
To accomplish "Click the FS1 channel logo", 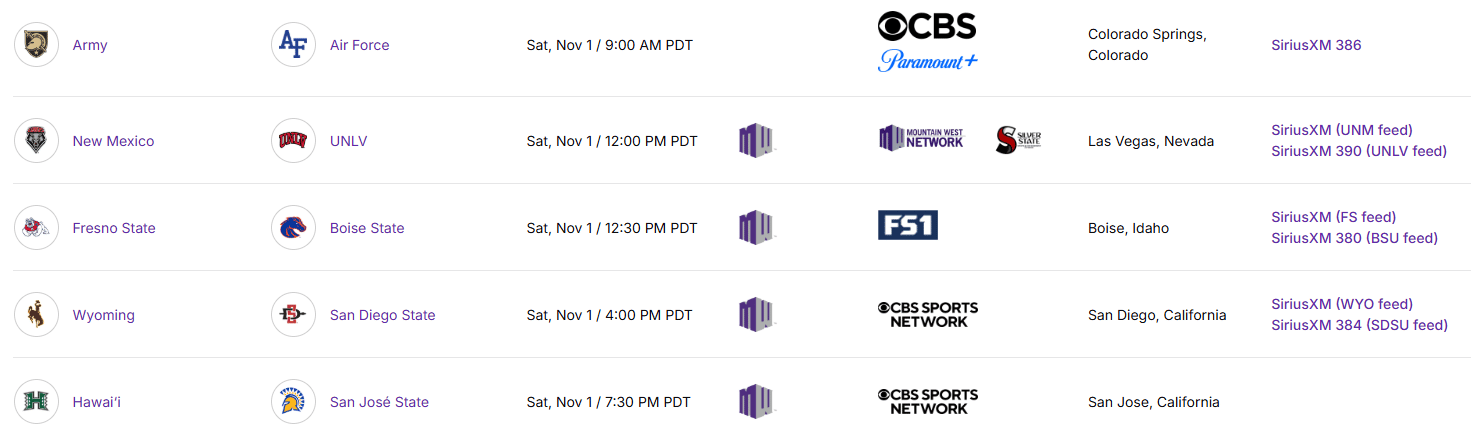I will [x=907, y=225].
